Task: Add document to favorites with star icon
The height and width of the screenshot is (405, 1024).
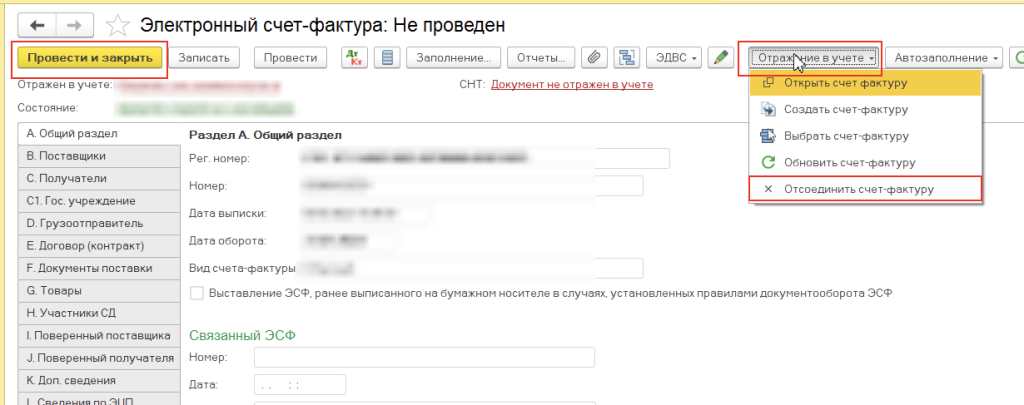Action: coord(118,24)
